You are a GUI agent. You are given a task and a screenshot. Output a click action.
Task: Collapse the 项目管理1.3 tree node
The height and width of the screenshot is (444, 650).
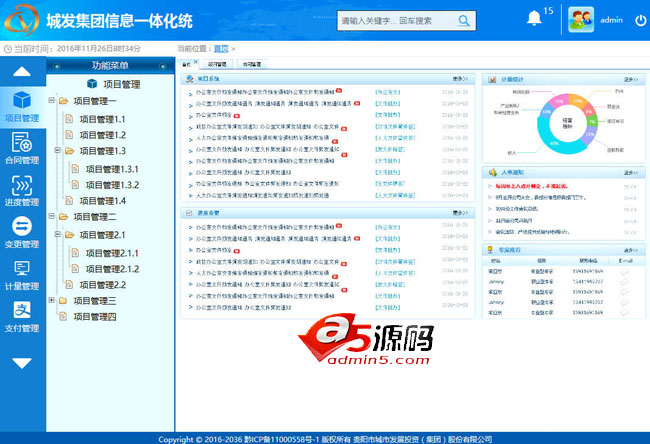[59, 151]
